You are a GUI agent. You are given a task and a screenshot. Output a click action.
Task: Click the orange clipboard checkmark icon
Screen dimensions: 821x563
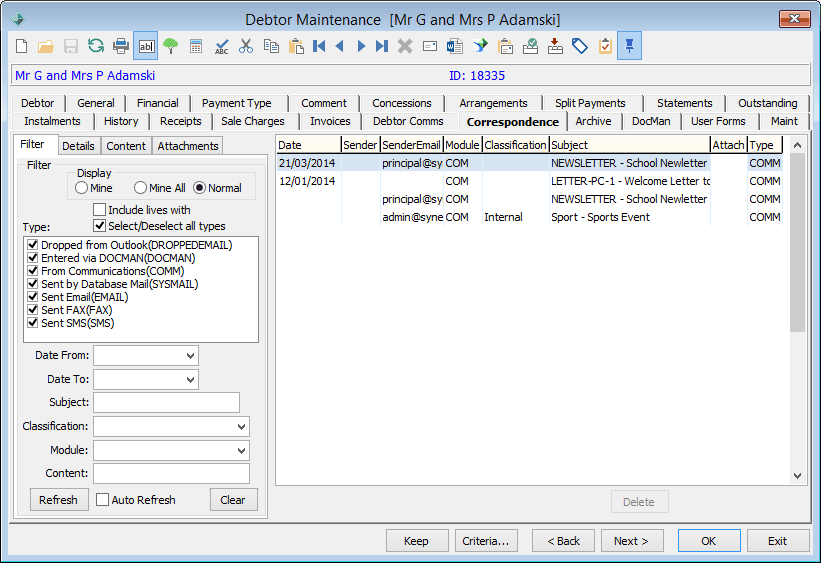605,46
